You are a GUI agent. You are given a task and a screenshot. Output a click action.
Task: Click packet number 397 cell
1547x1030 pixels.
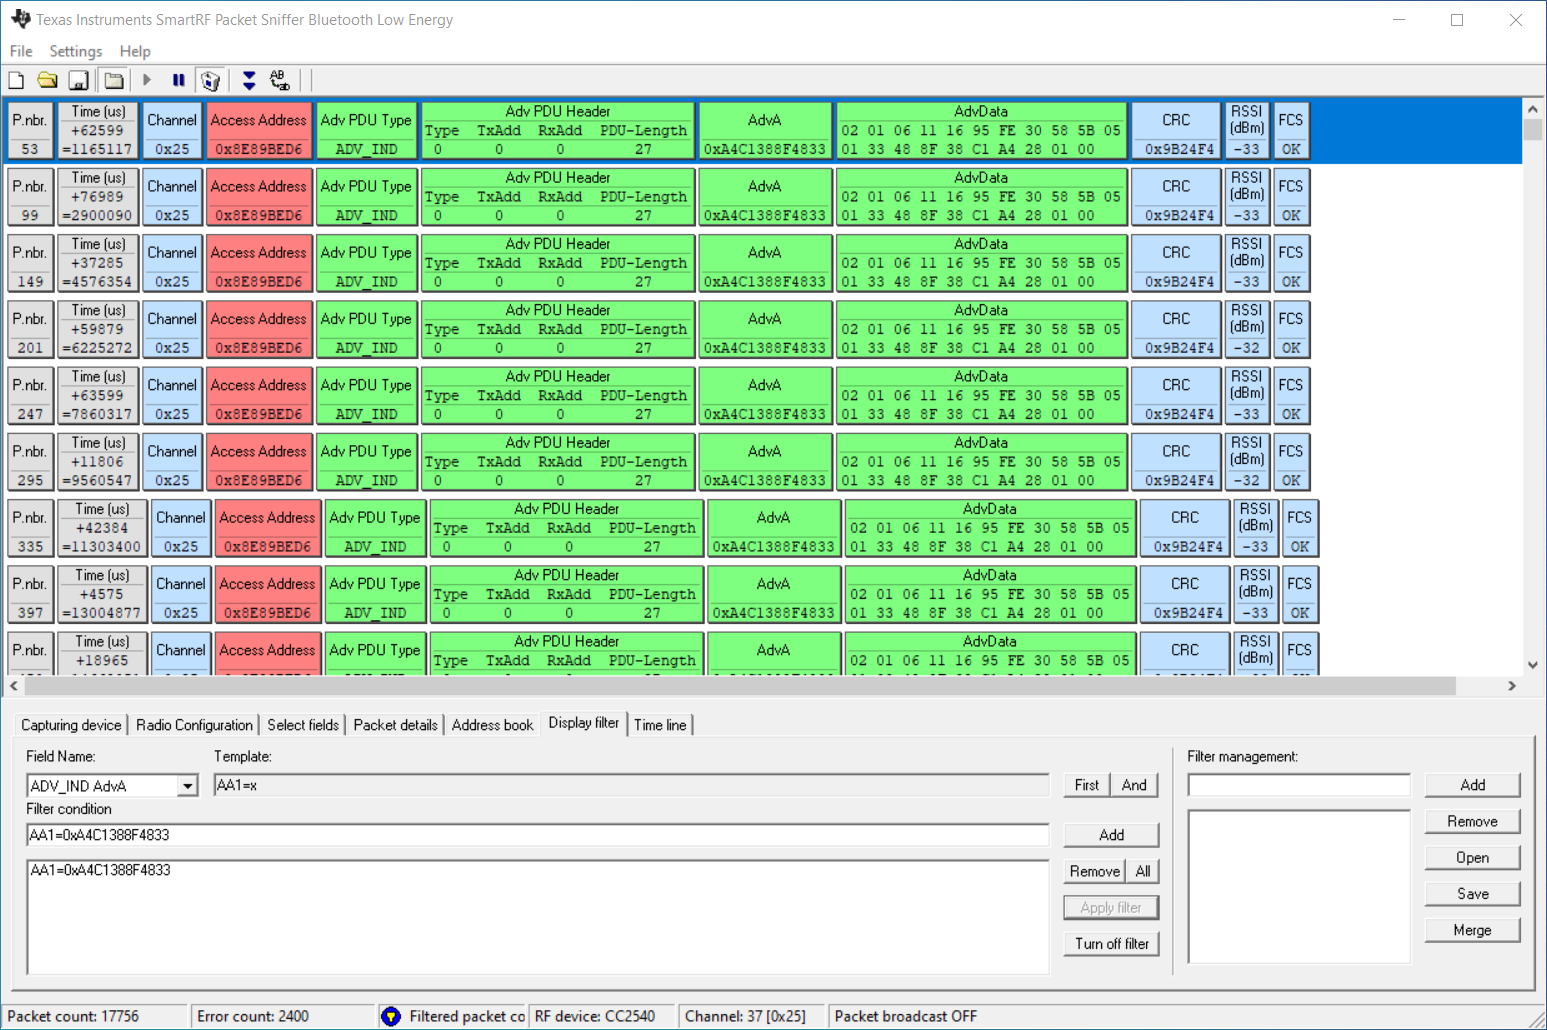pos(30,594)
